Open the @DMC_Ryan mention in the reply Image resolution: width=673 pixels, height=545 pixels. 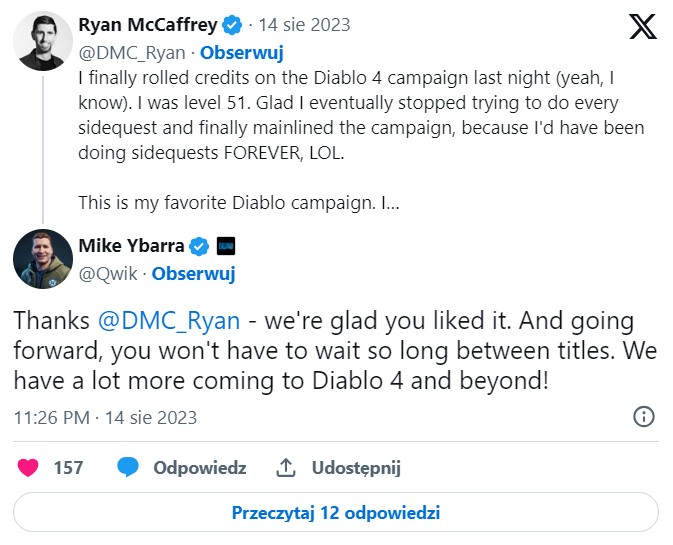tap(170, 321)
